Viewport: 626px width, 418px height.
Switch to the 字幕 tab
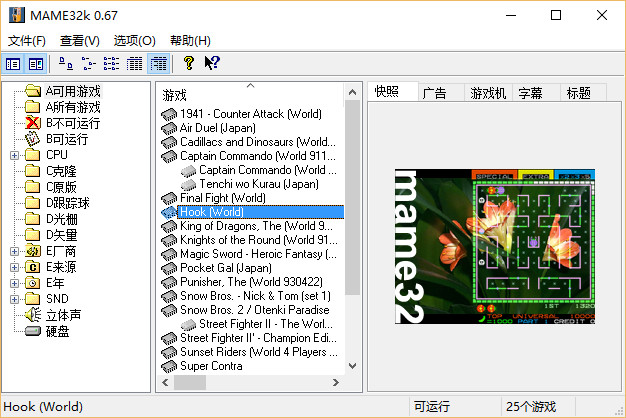tap(536, 93)
